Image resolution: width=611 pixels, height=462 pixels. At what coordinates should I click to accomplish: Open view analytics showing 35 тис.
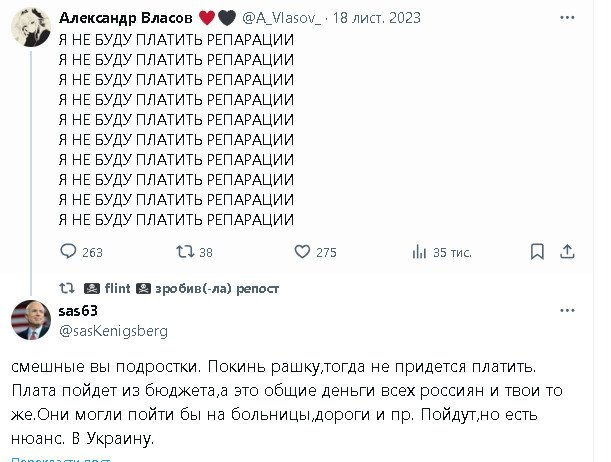pos(416,253)
